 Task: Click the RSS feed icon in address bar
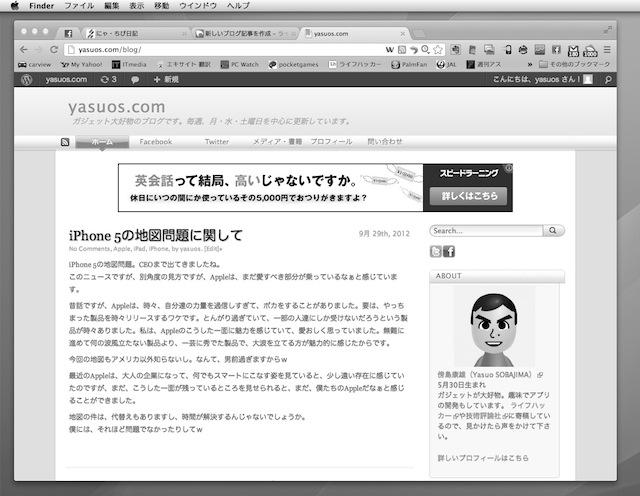point(402,49)
